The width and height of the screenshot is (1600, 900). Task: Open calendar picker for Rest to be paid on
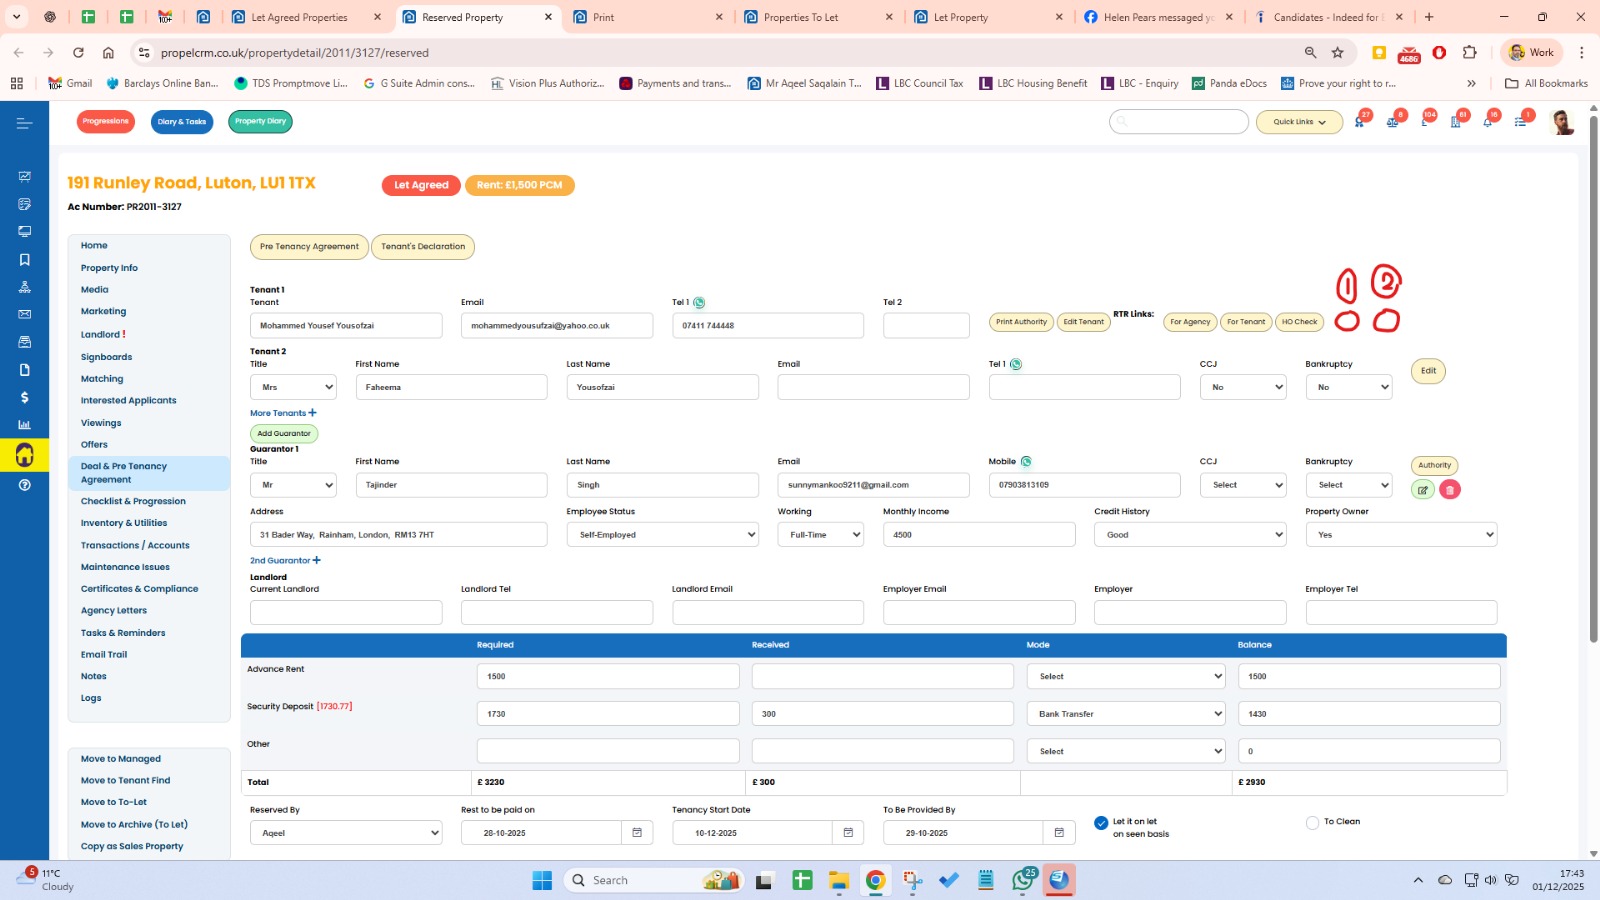636,833
